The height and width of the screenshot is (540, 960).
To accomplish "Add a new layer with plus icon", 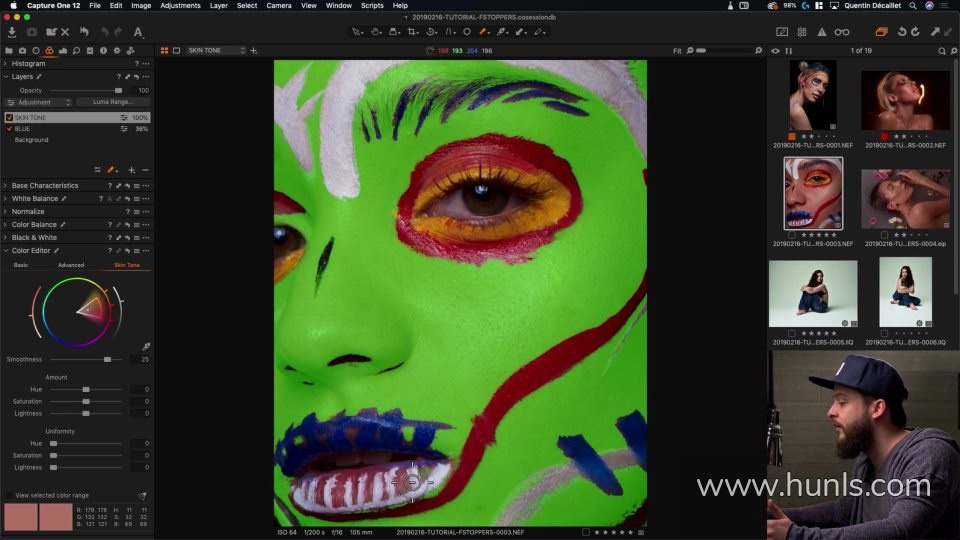I will tap(131, 170).
